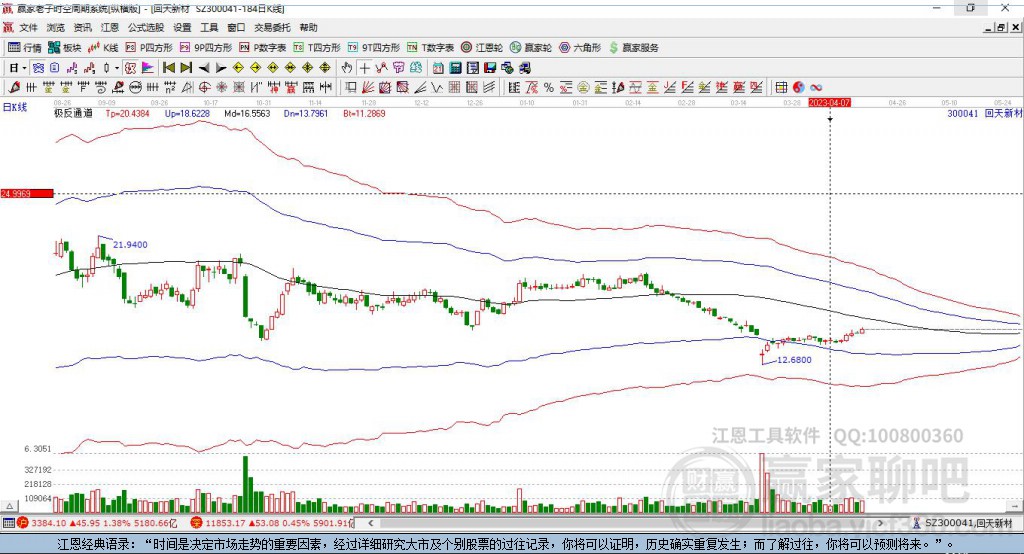The width and height of the screenshot is (1024, 554).
Task: Open the 9P四方形 tool
Action: click(x=206, y=48)
